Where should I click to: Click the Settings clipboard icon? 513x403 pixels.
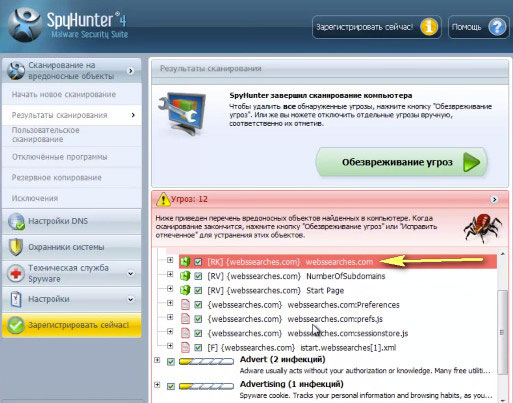(16, 299)
